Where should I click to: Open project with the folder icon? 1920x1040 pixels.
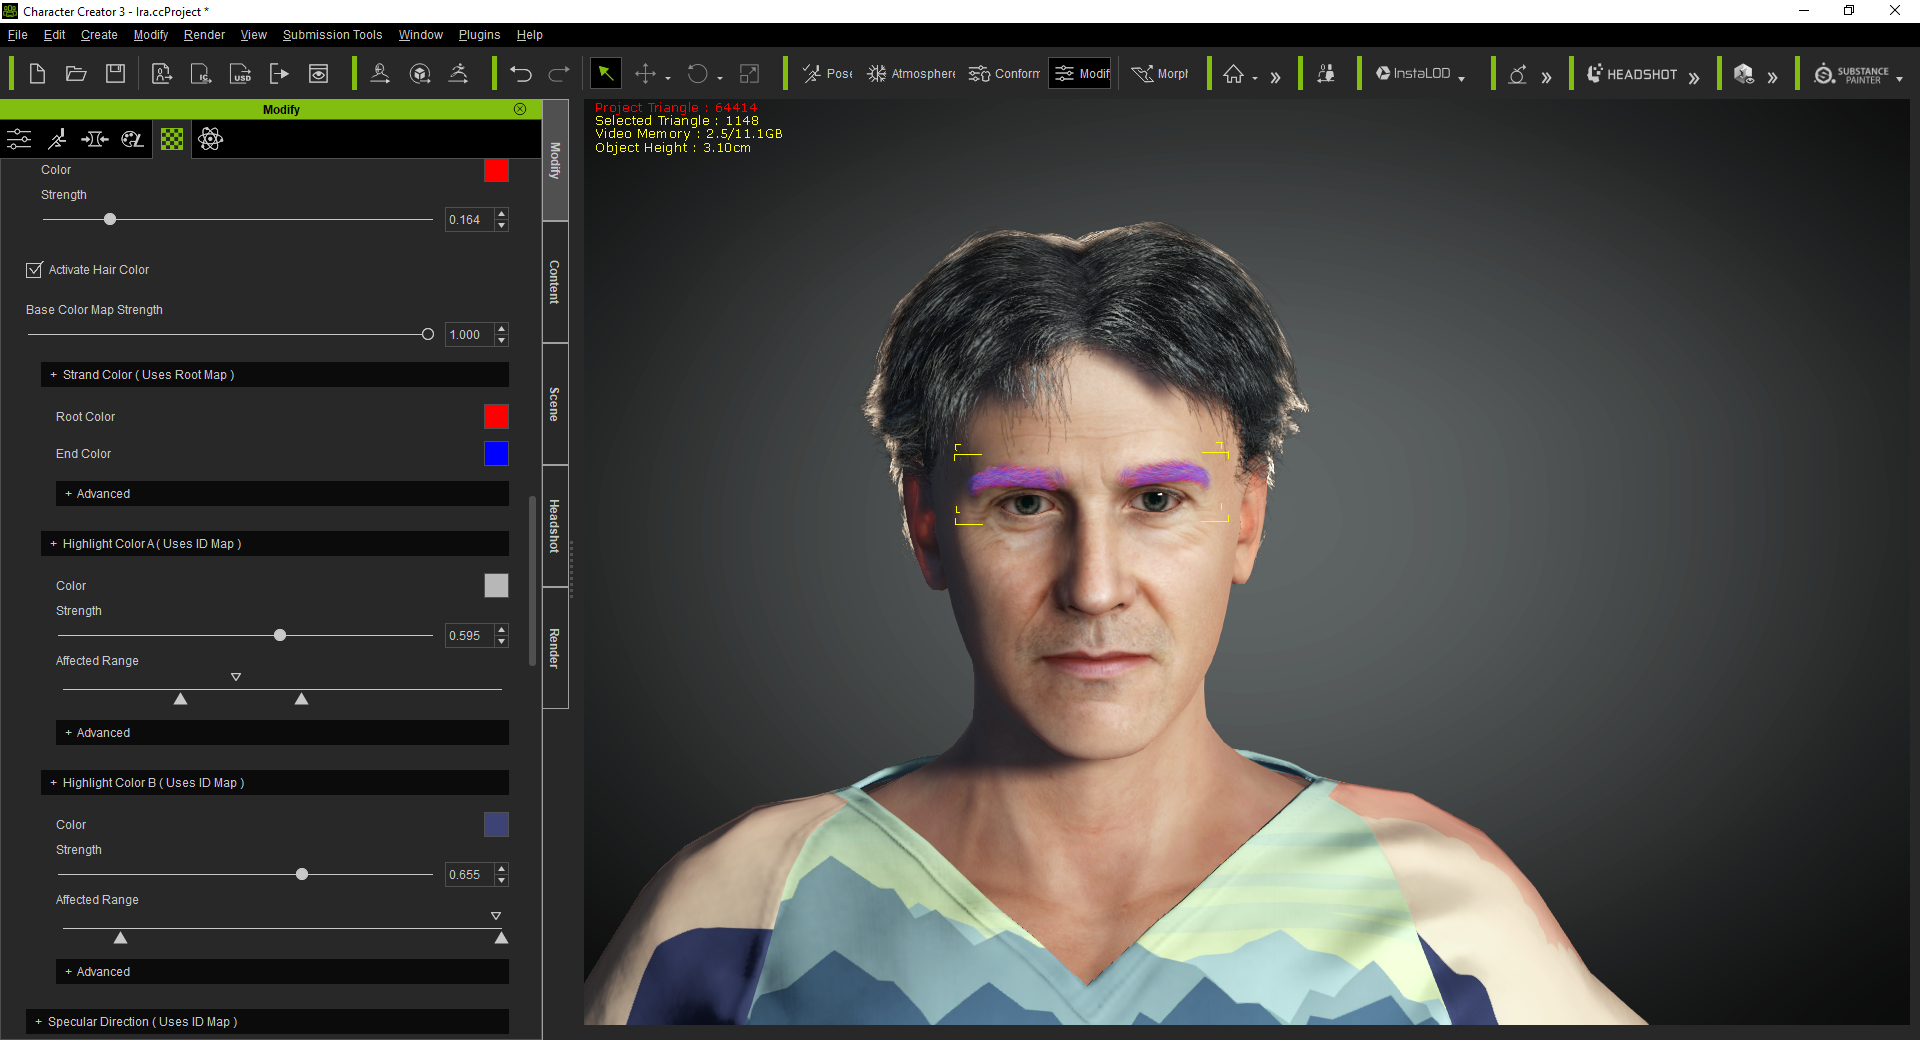pyautogui.click(x=76, y=74)
